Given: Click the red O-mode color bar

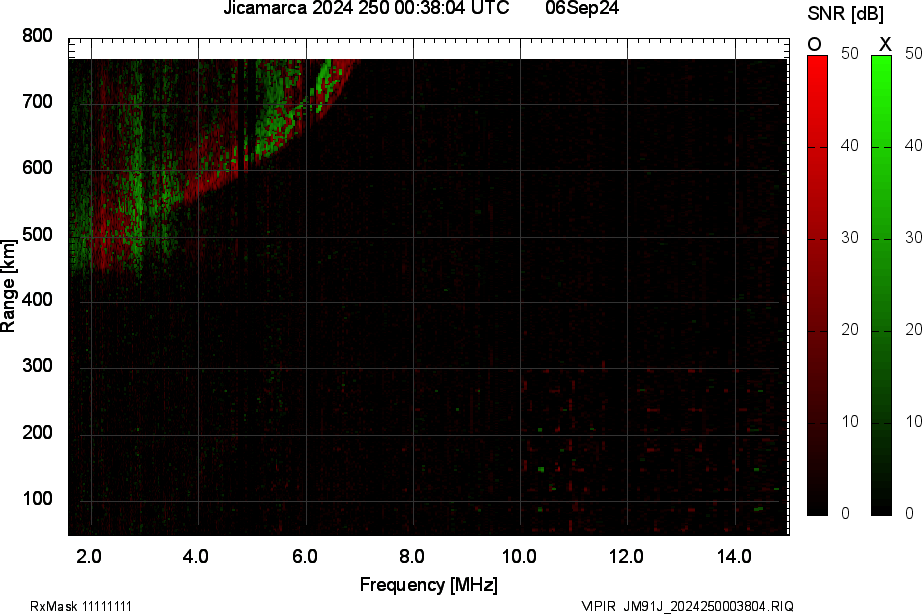Looking at the screenshot, I should point(817,286).
